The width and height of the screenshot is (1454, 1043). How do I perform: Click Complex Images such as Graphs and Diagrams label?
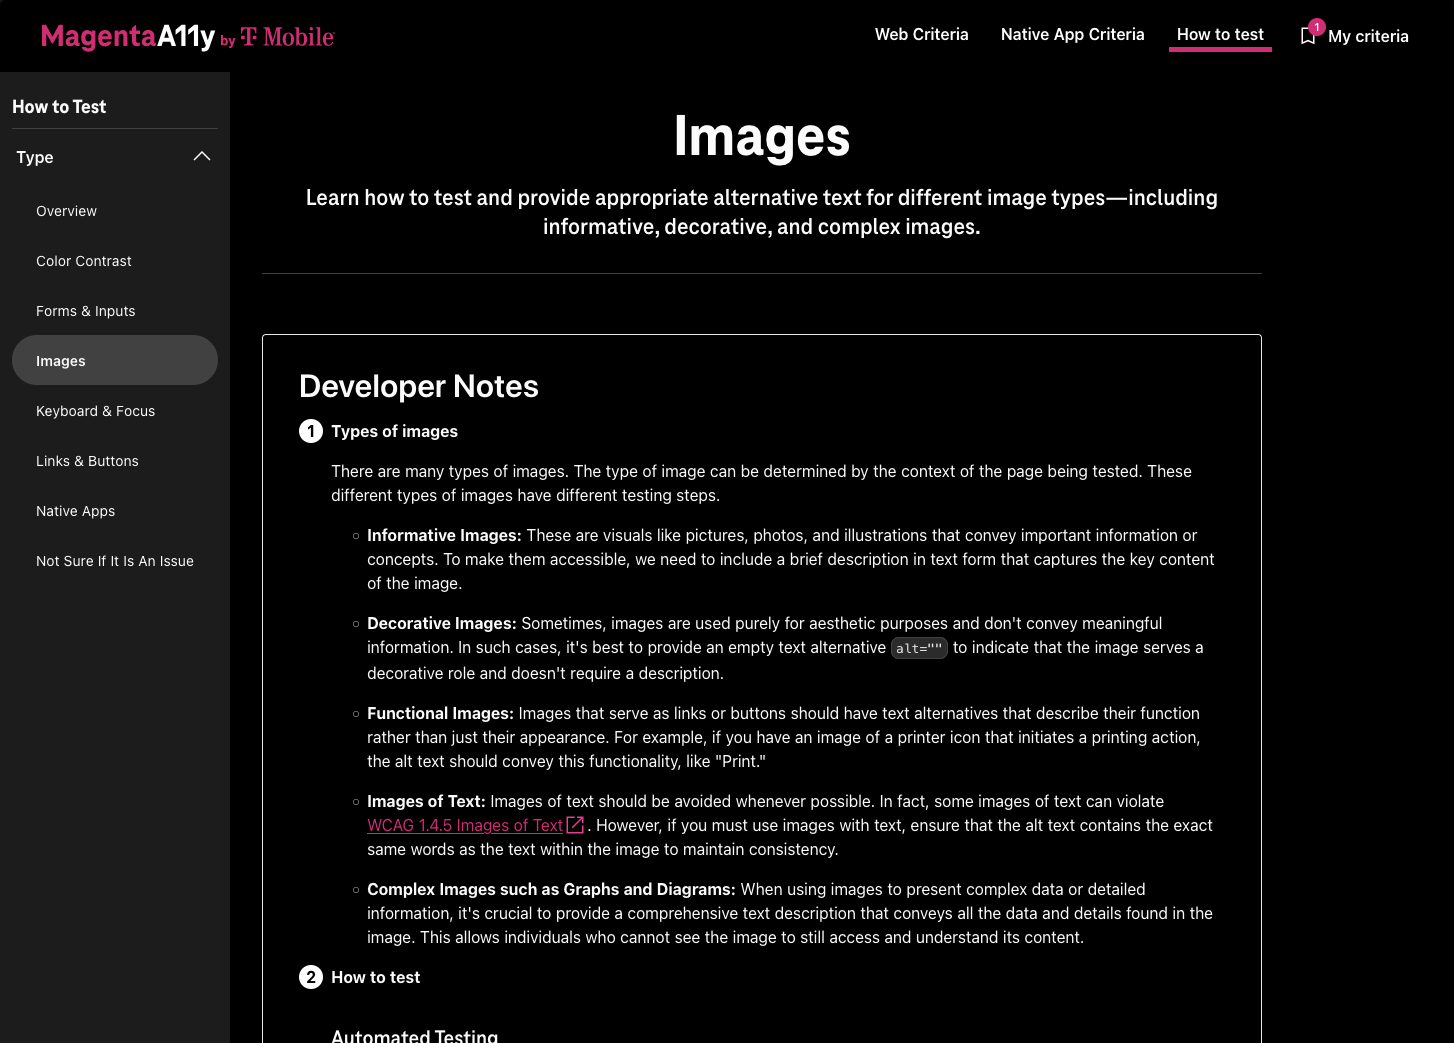click(x=551, y=889)
